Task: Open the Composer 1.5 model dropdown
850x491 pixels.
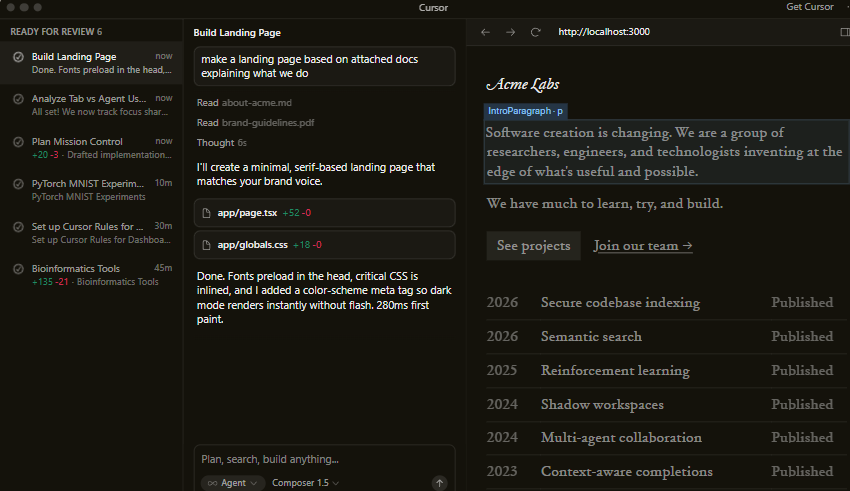Action: (305, 483)
